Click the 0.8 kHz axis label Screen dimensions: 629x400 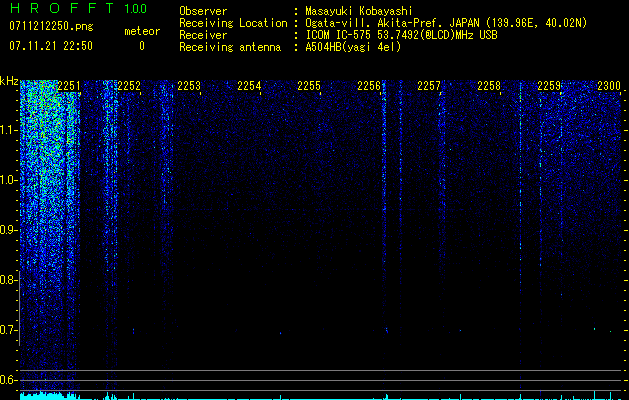9,280
